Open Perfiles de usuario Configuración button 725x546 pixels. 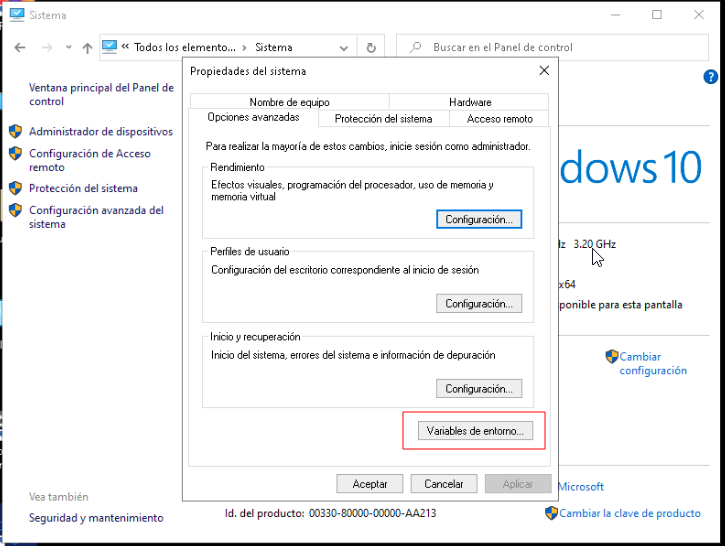click(x=479, y=303)
